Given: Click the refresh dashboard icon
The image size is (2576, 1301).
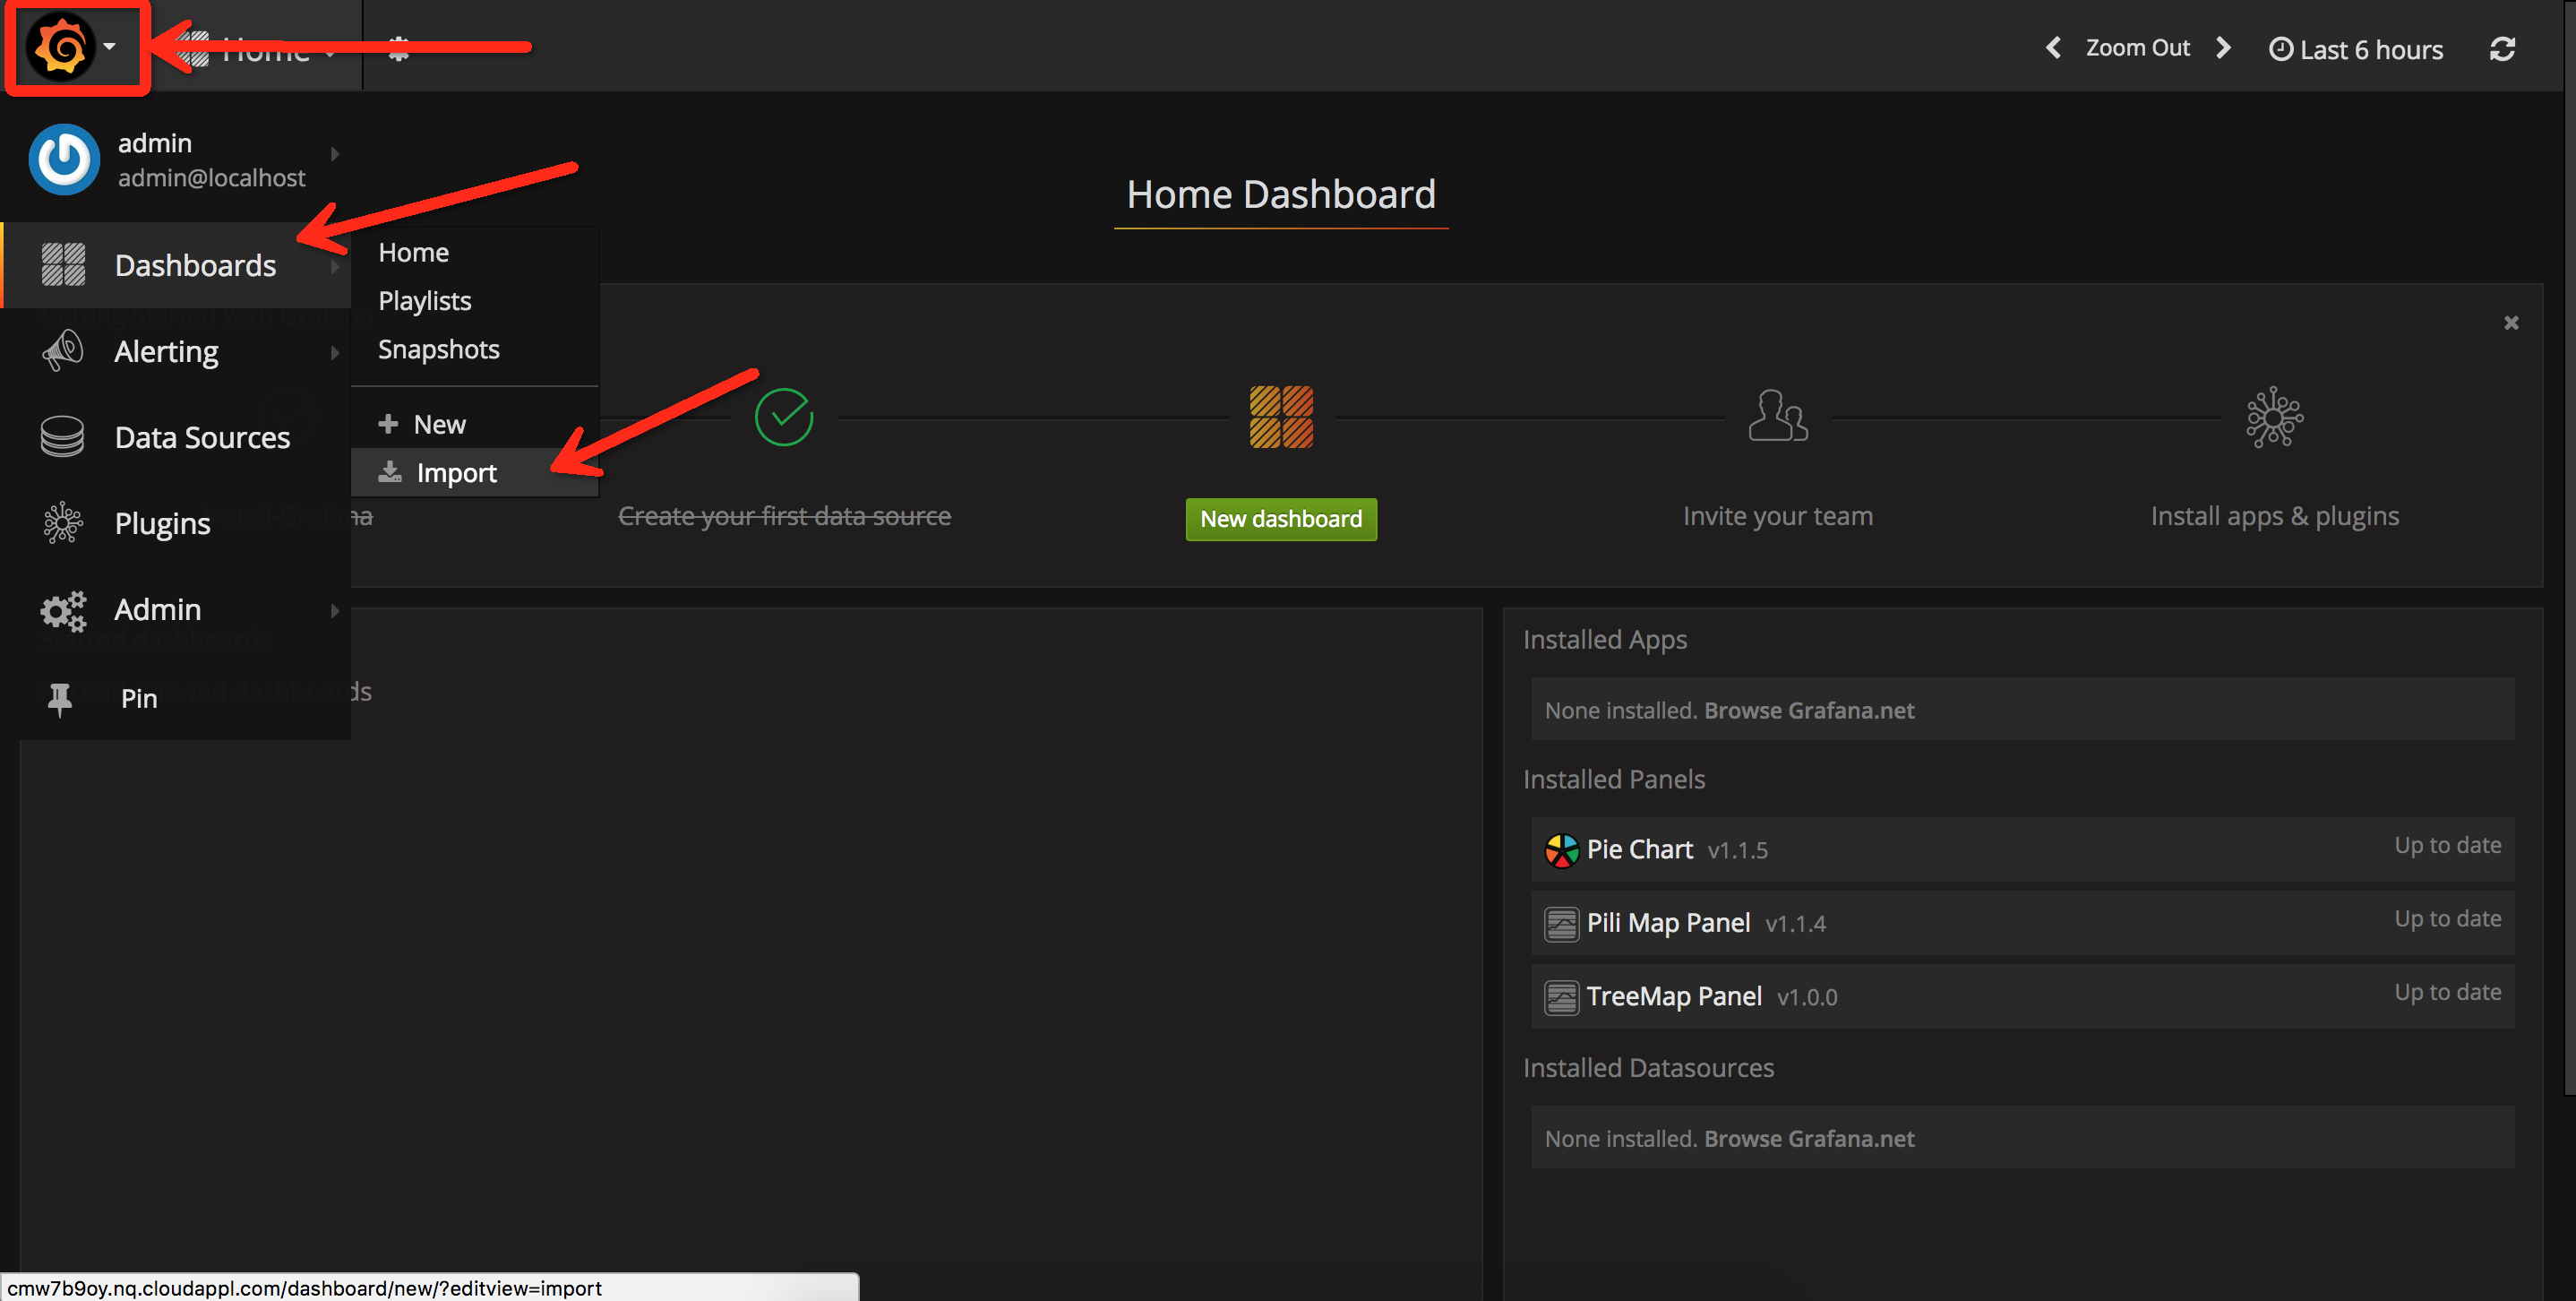Looking at the screenshot, I should pos(2502,49).
